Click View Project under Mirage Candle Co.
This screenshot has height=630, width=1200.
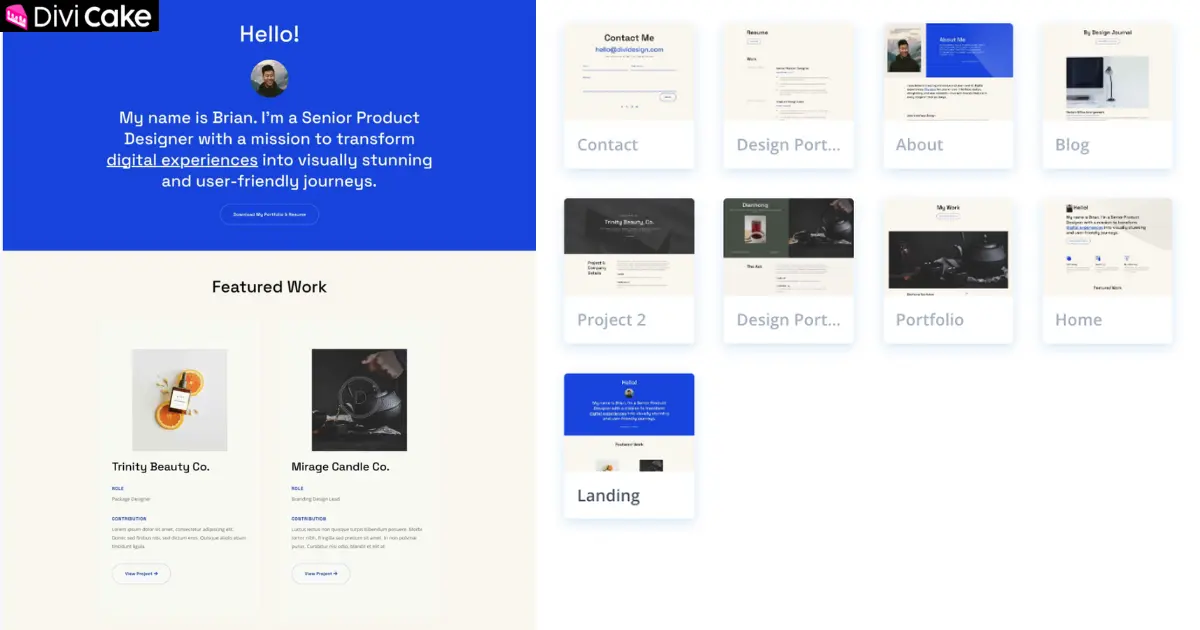320,574
